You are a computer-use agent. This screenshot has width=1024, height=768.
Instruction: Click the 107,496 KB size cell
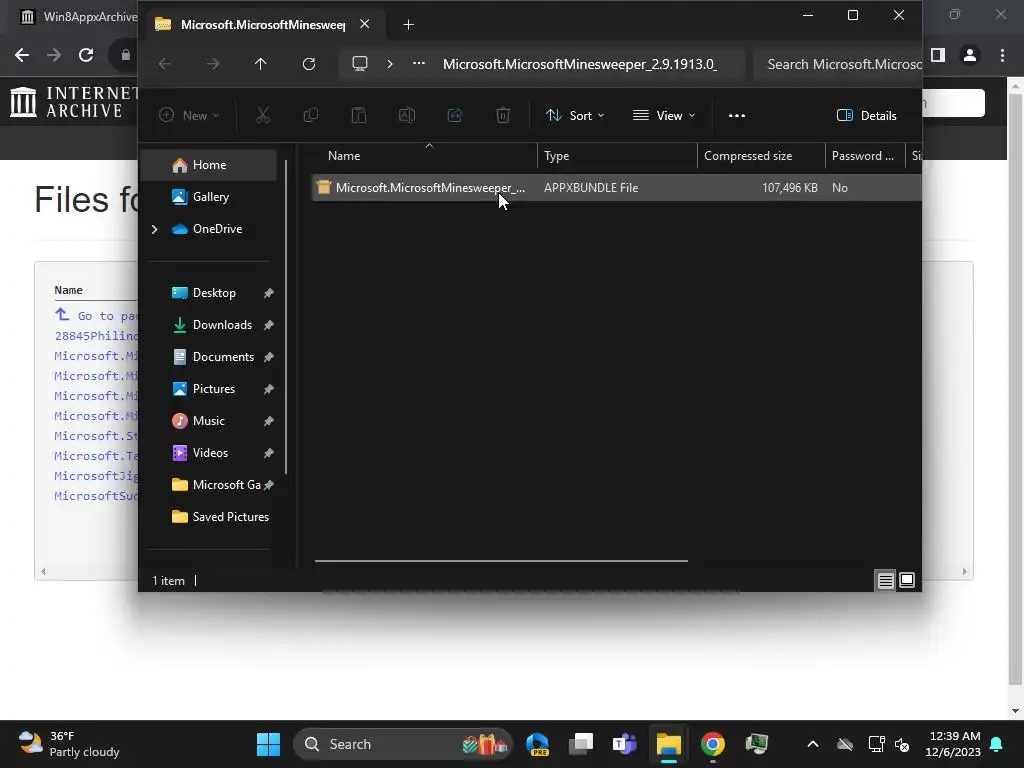click(x=790, y=187)
